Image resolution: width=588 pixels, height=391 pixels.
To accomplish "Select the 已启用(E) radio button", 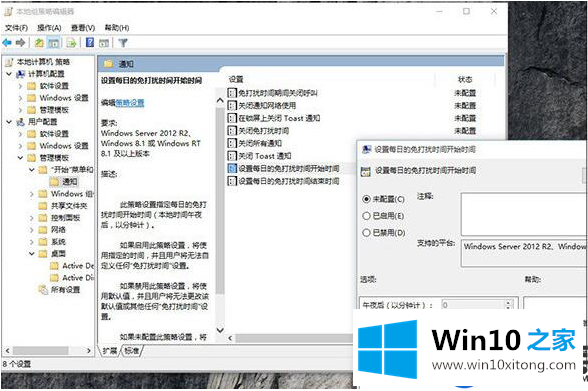I will pos(366,216).
